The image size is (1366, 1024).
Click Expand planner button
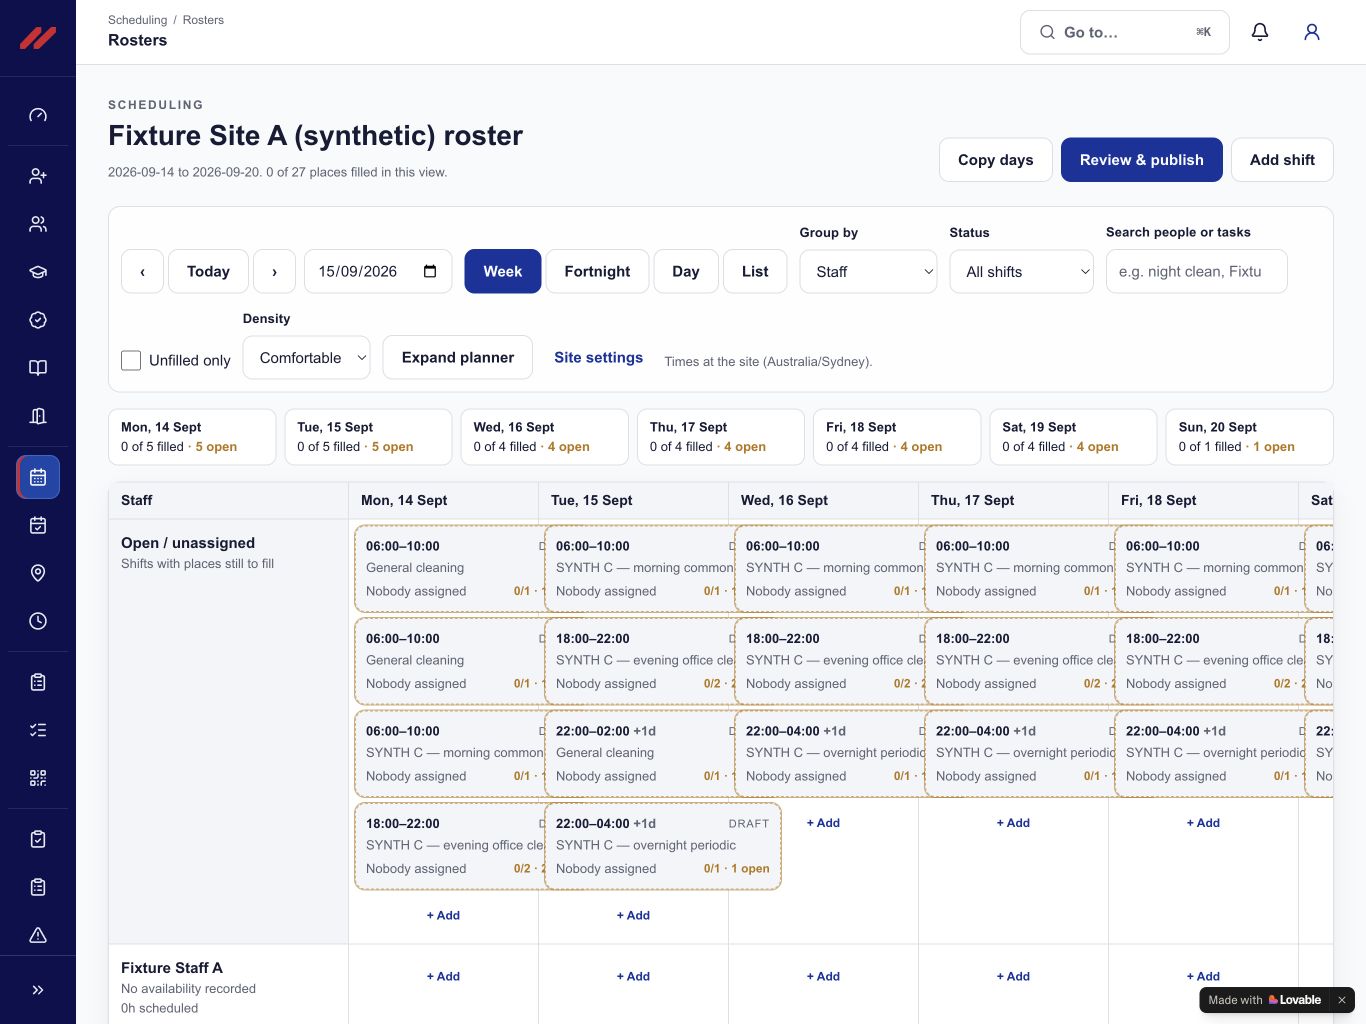click(458, 357)
